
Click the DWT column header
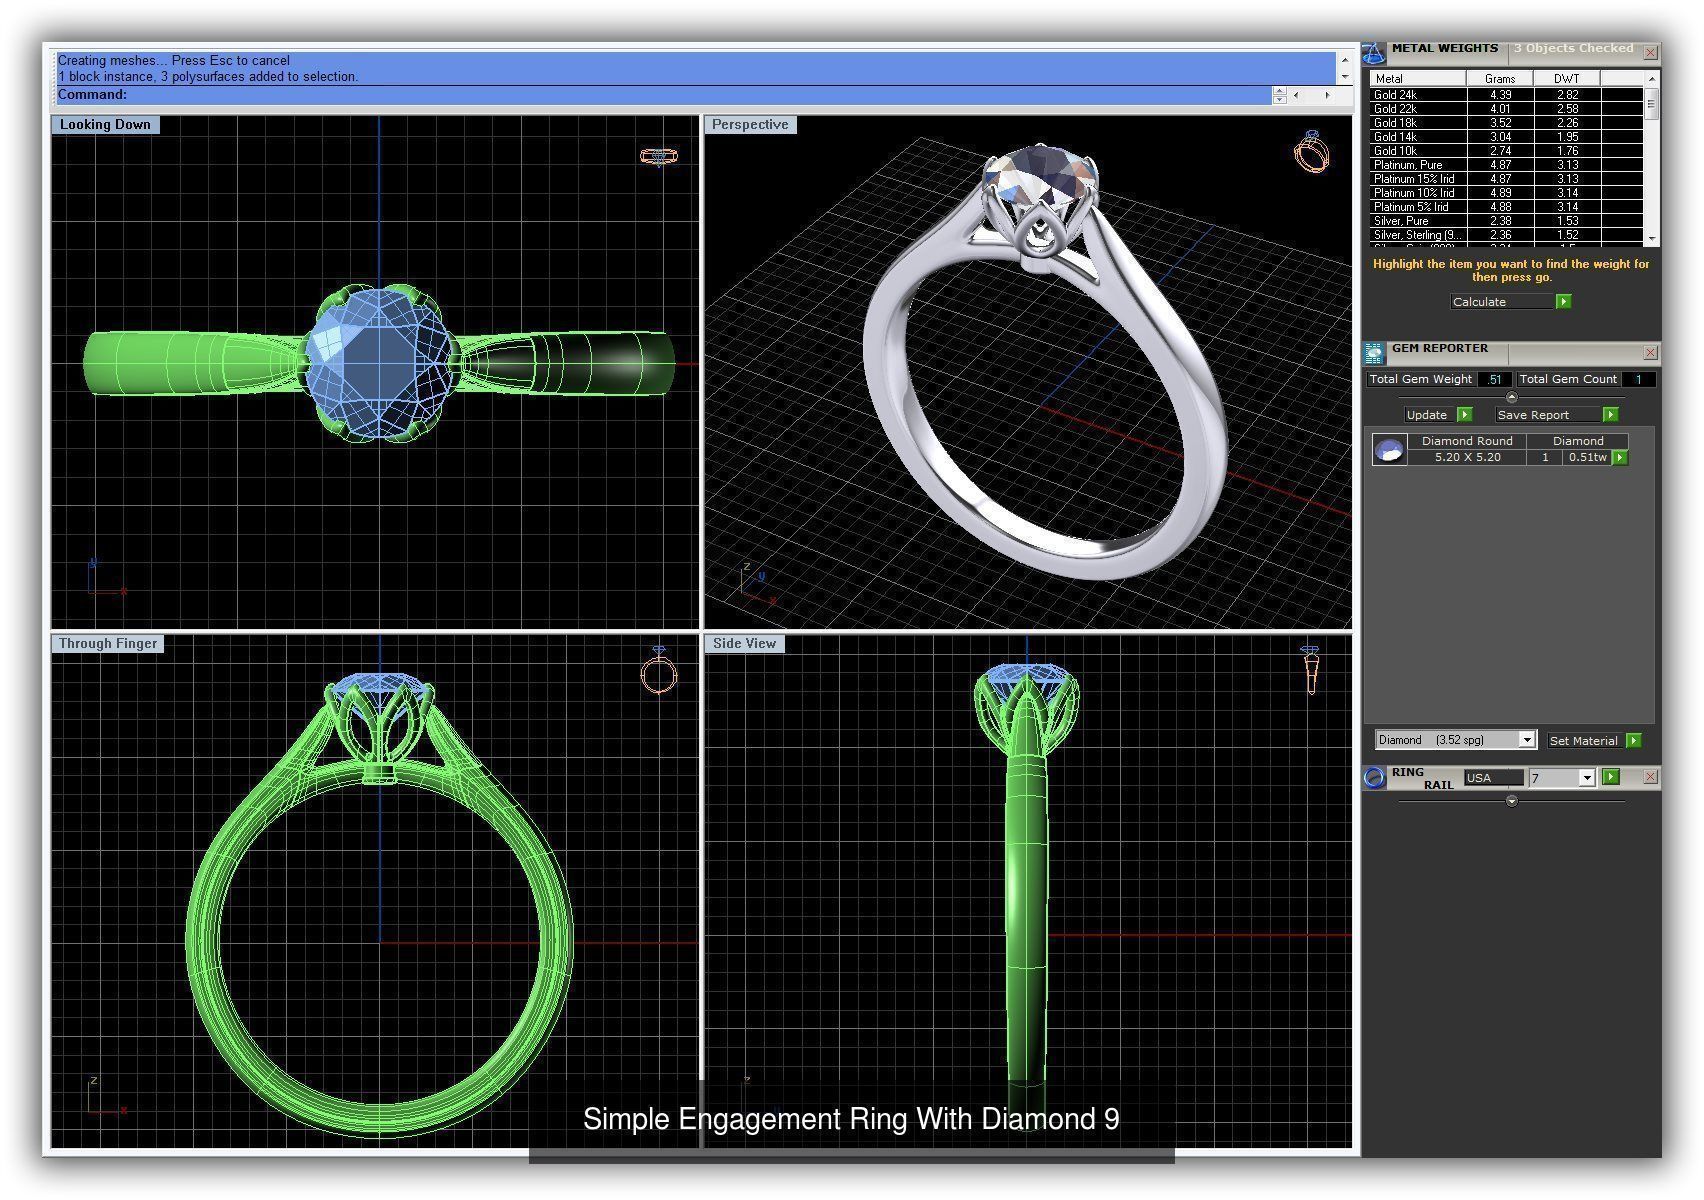pos(1567,78)
